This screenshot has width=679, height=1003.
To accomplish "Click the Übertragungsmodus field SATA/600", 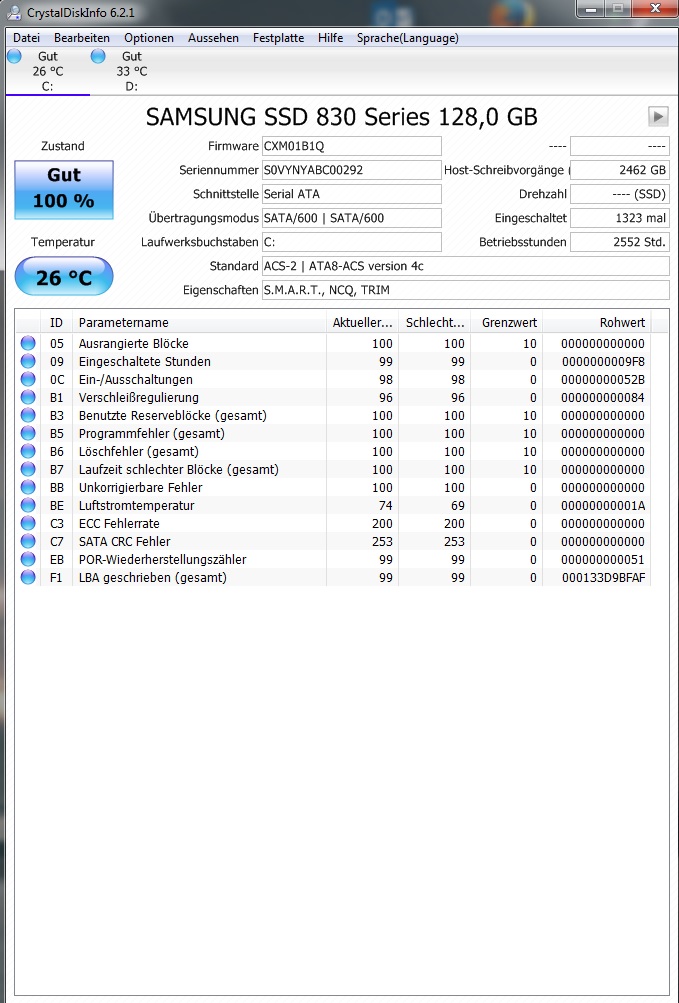I will 351,218.
